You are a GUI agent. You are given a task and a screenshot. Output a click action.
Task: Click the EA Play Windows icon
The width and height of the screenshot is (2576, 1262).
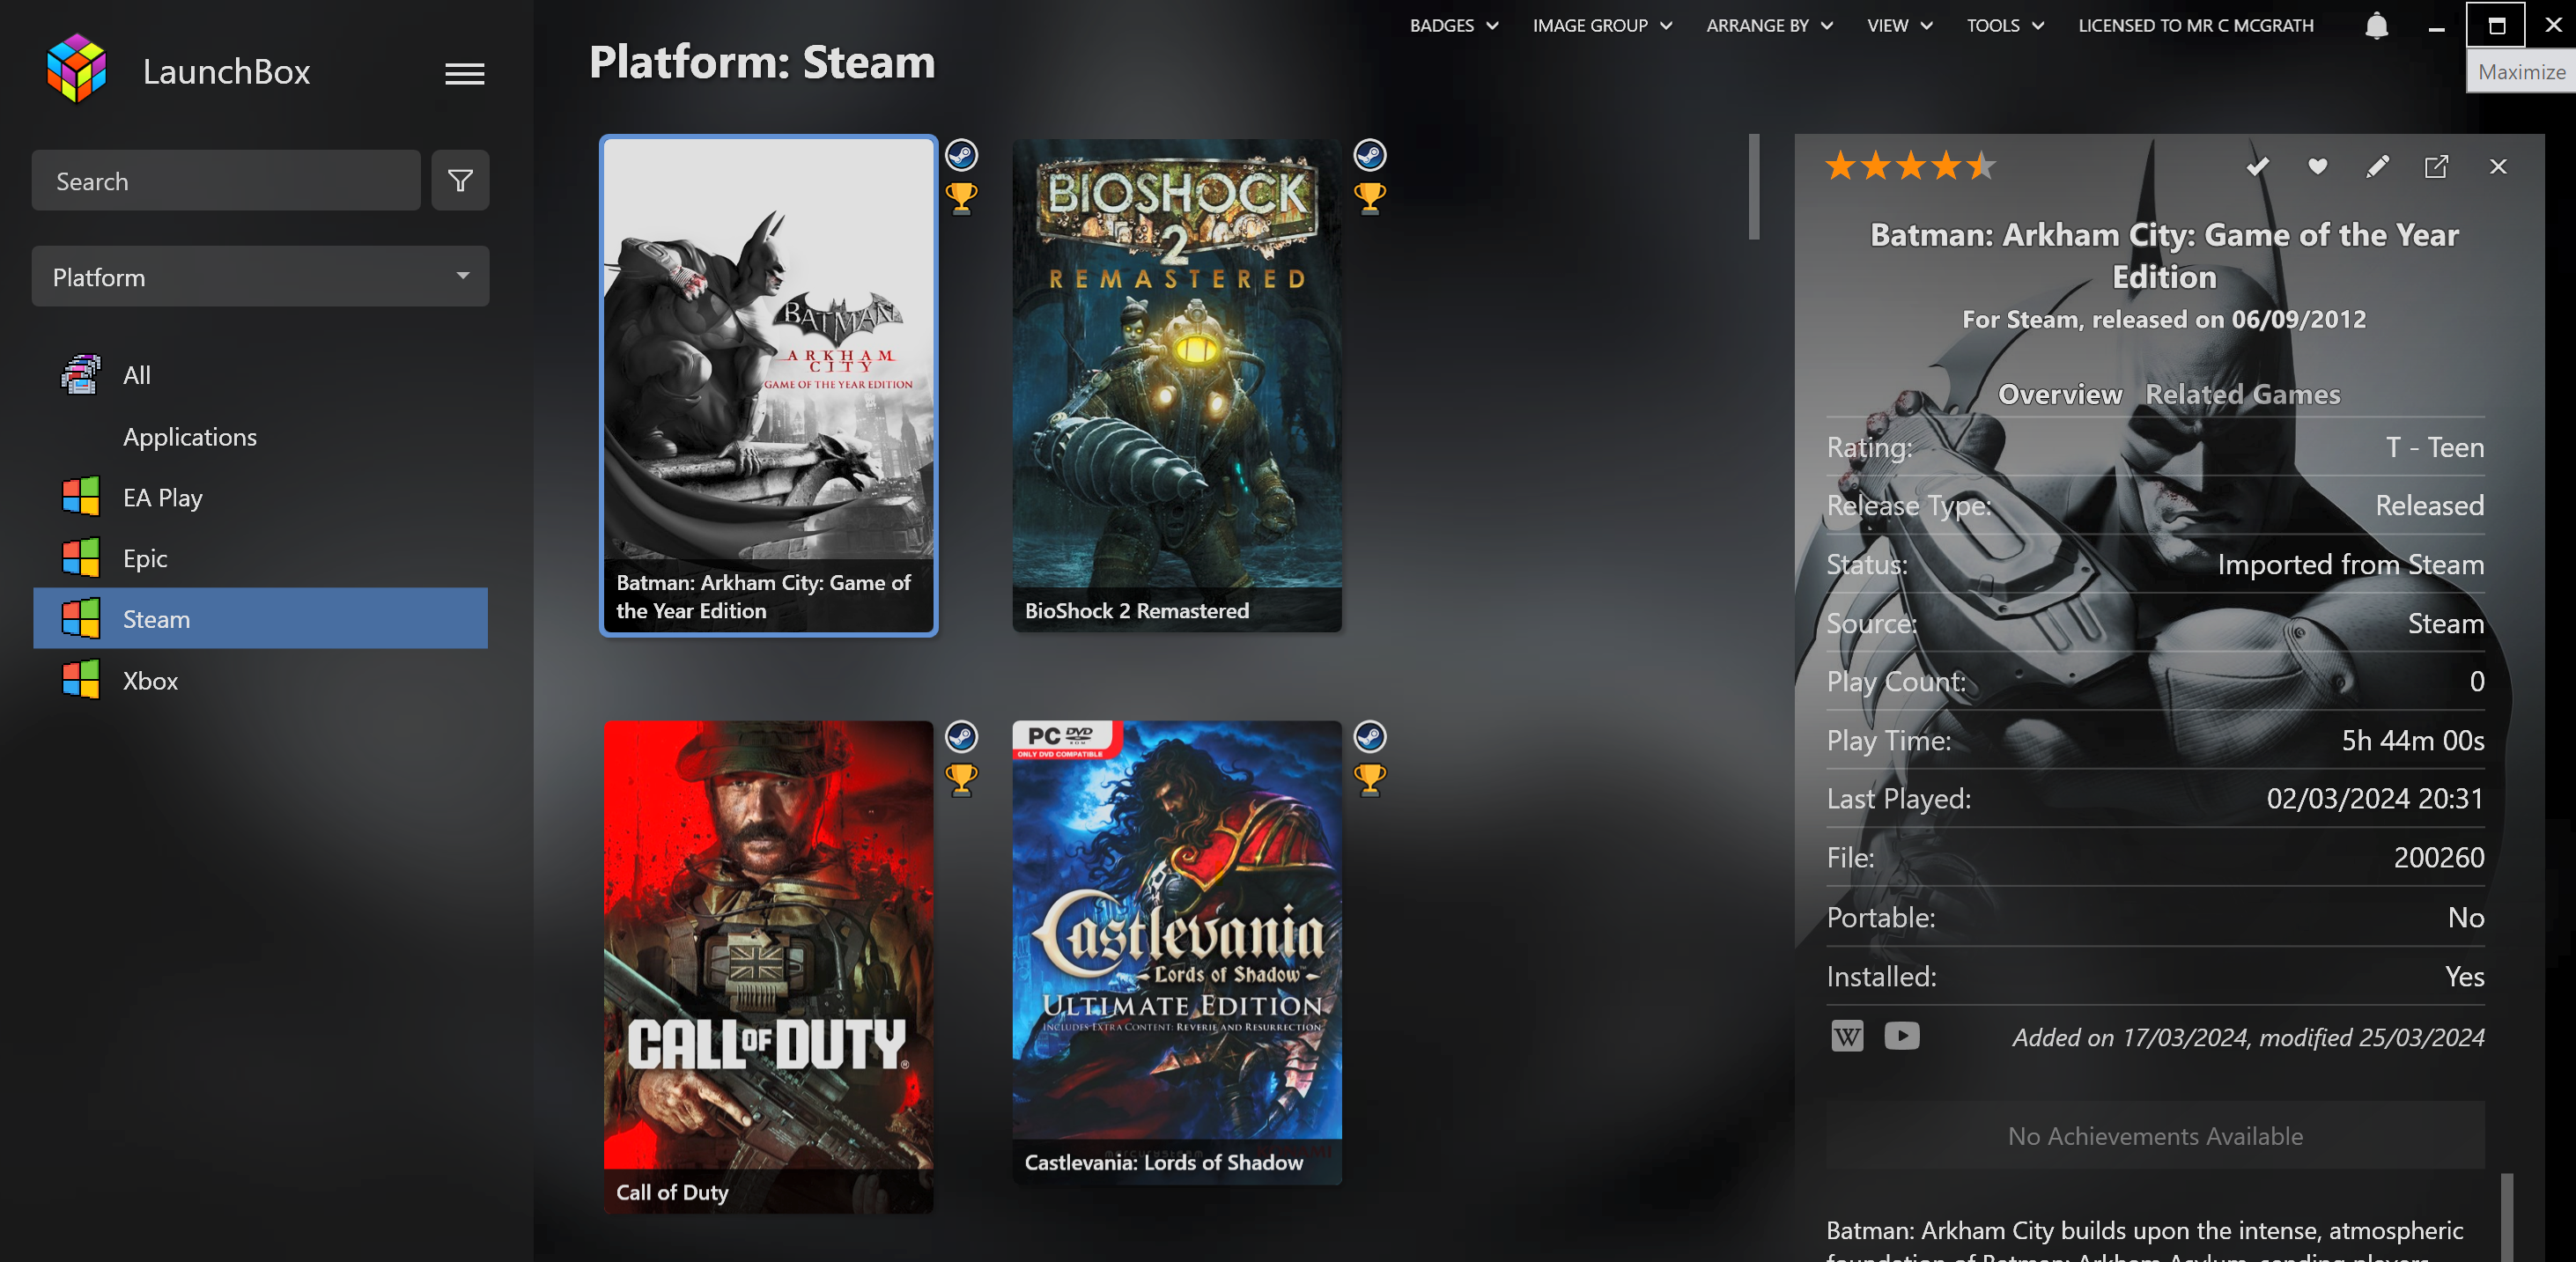click(x=80, y=497)
